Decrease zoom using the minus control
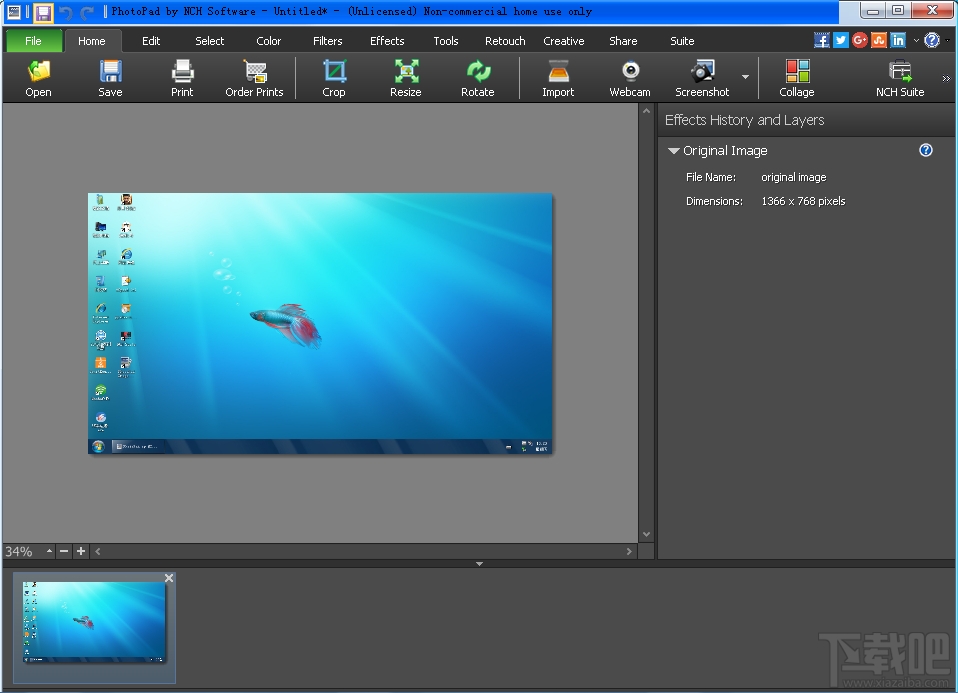The height and width of the screenshot is (693, 958). pyautogui.click(x=64, y=551)
